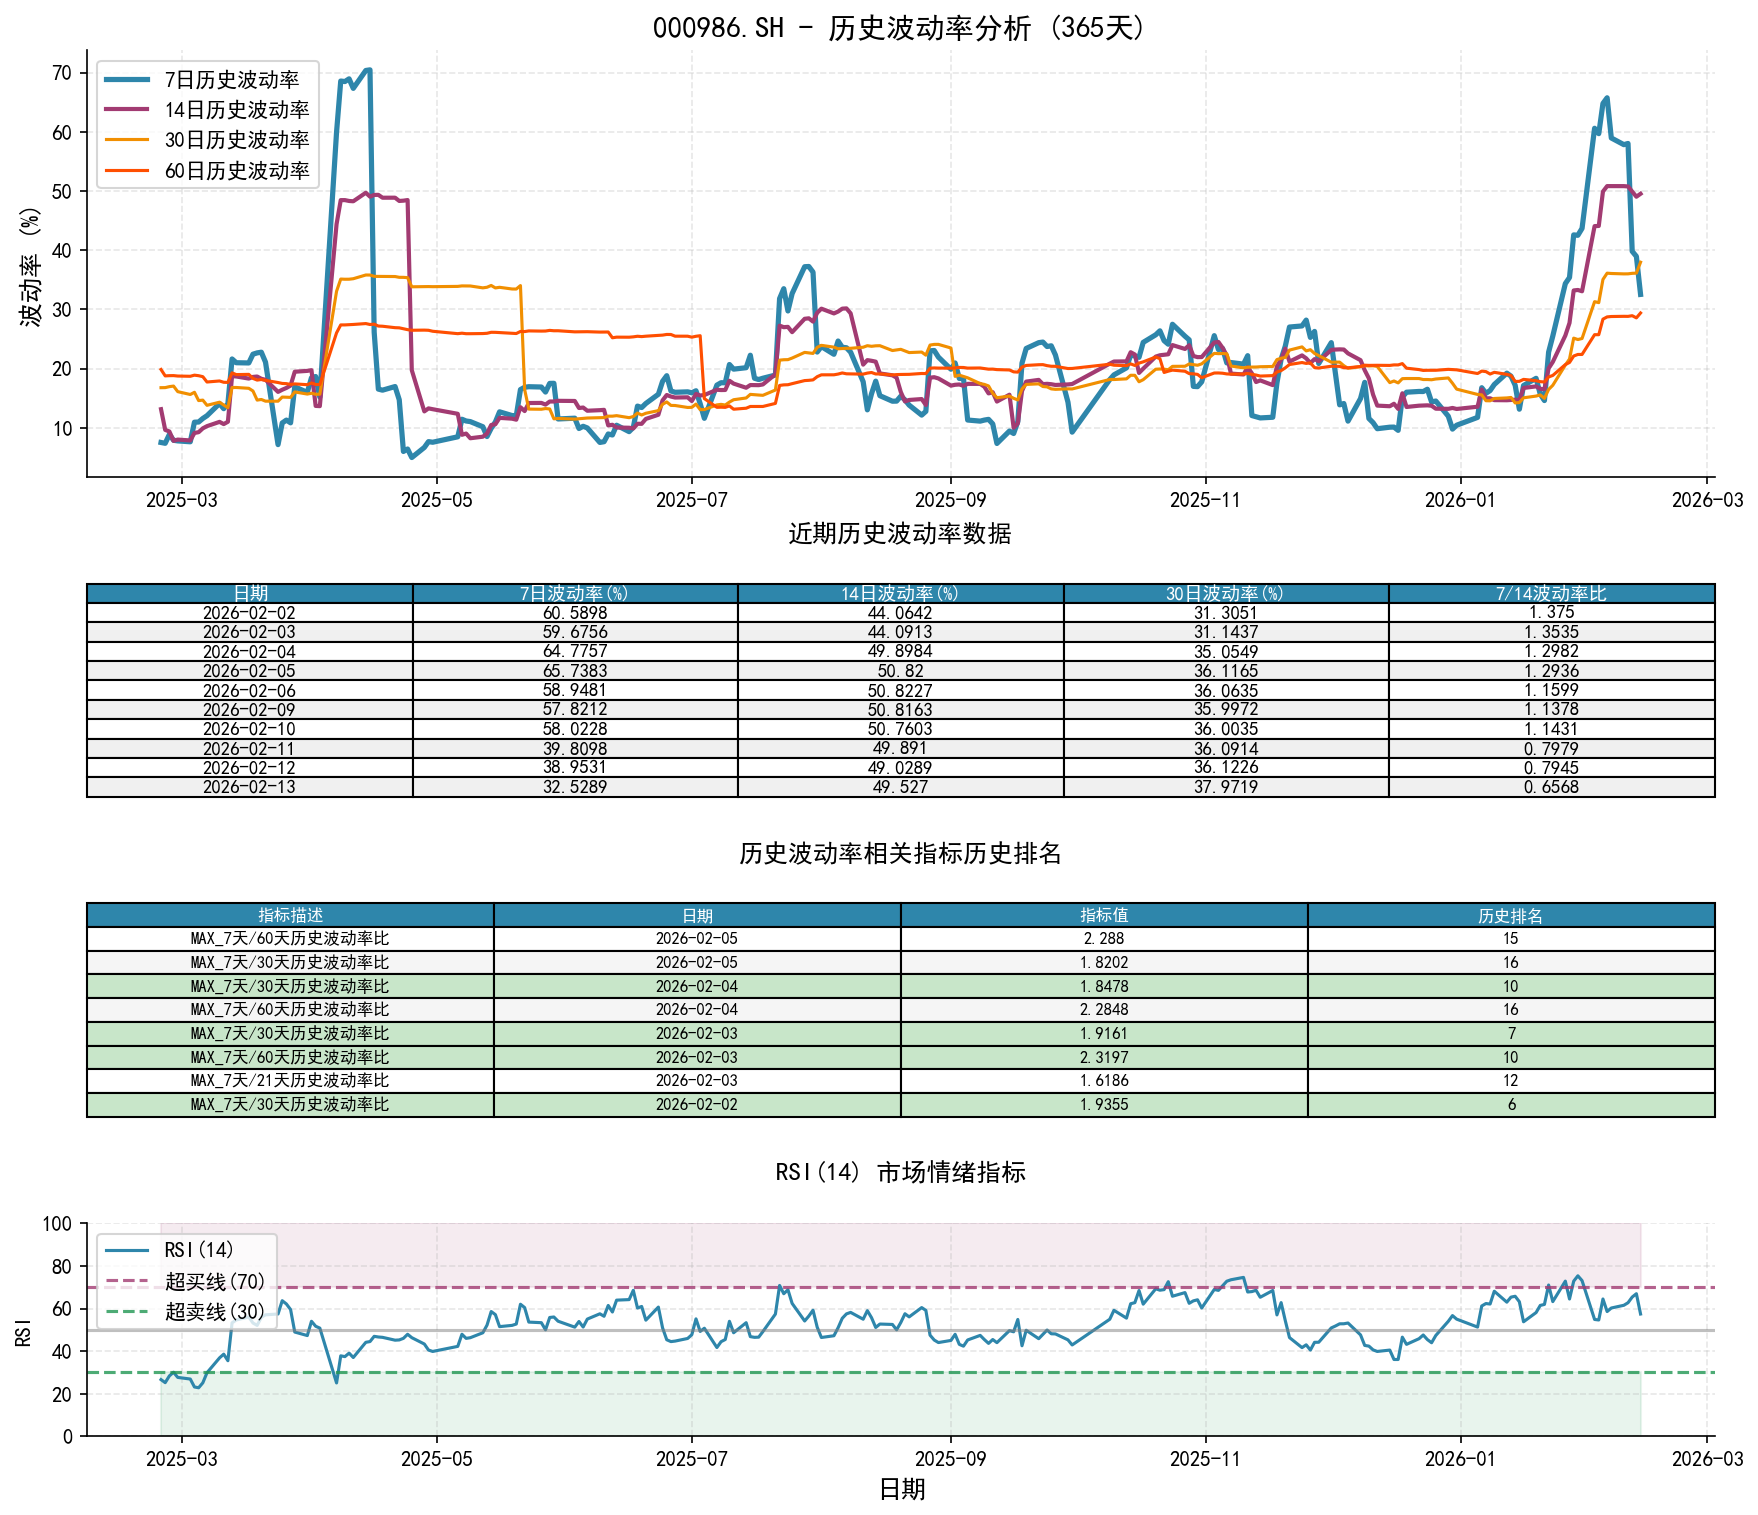This screenshot has width=1758, height=1515.
Task: Click the 指标值 column header
Action: point(1104,916)
